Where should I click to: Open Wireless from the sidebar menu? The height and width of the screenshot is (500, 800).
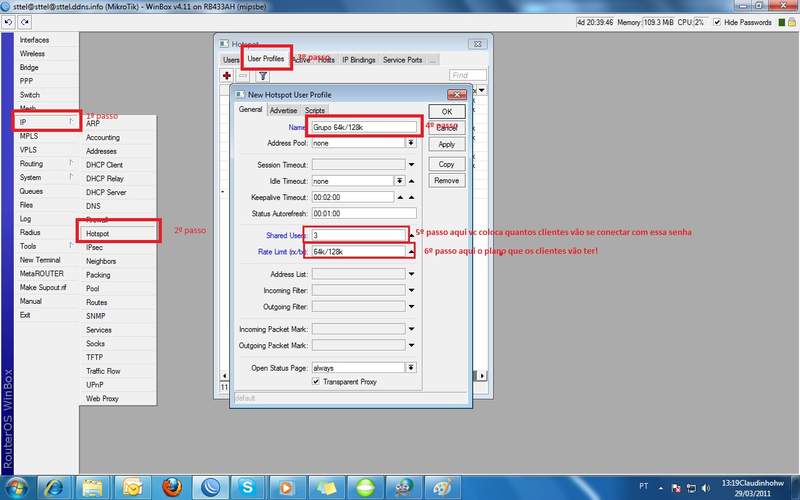pyautogui.click(x=47, y=54)
